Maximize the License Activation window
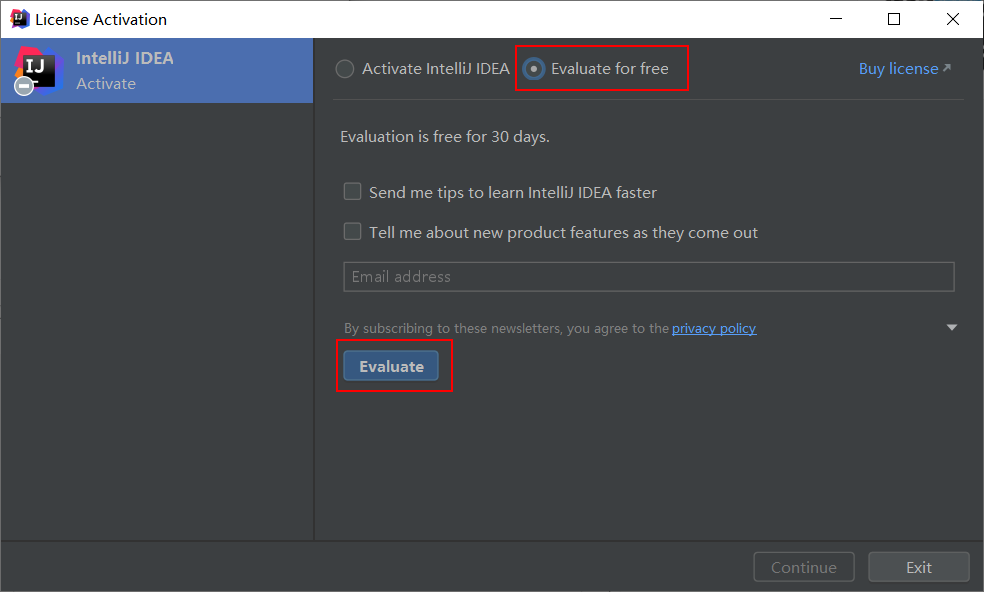The image size is (984, 592). (x=894, y=19)
